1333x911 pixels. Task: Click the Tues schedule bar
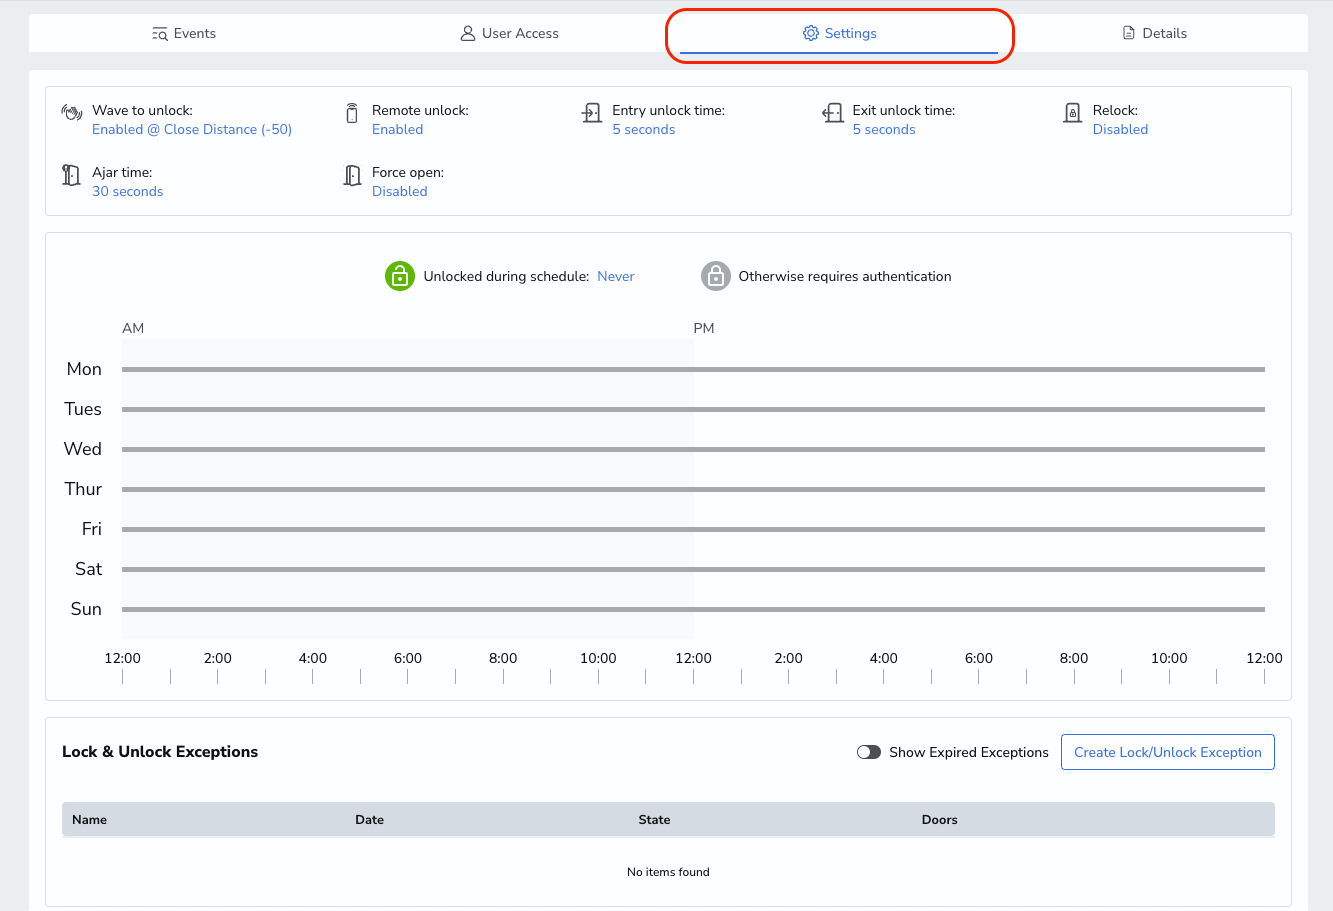(x=693, y=409)
